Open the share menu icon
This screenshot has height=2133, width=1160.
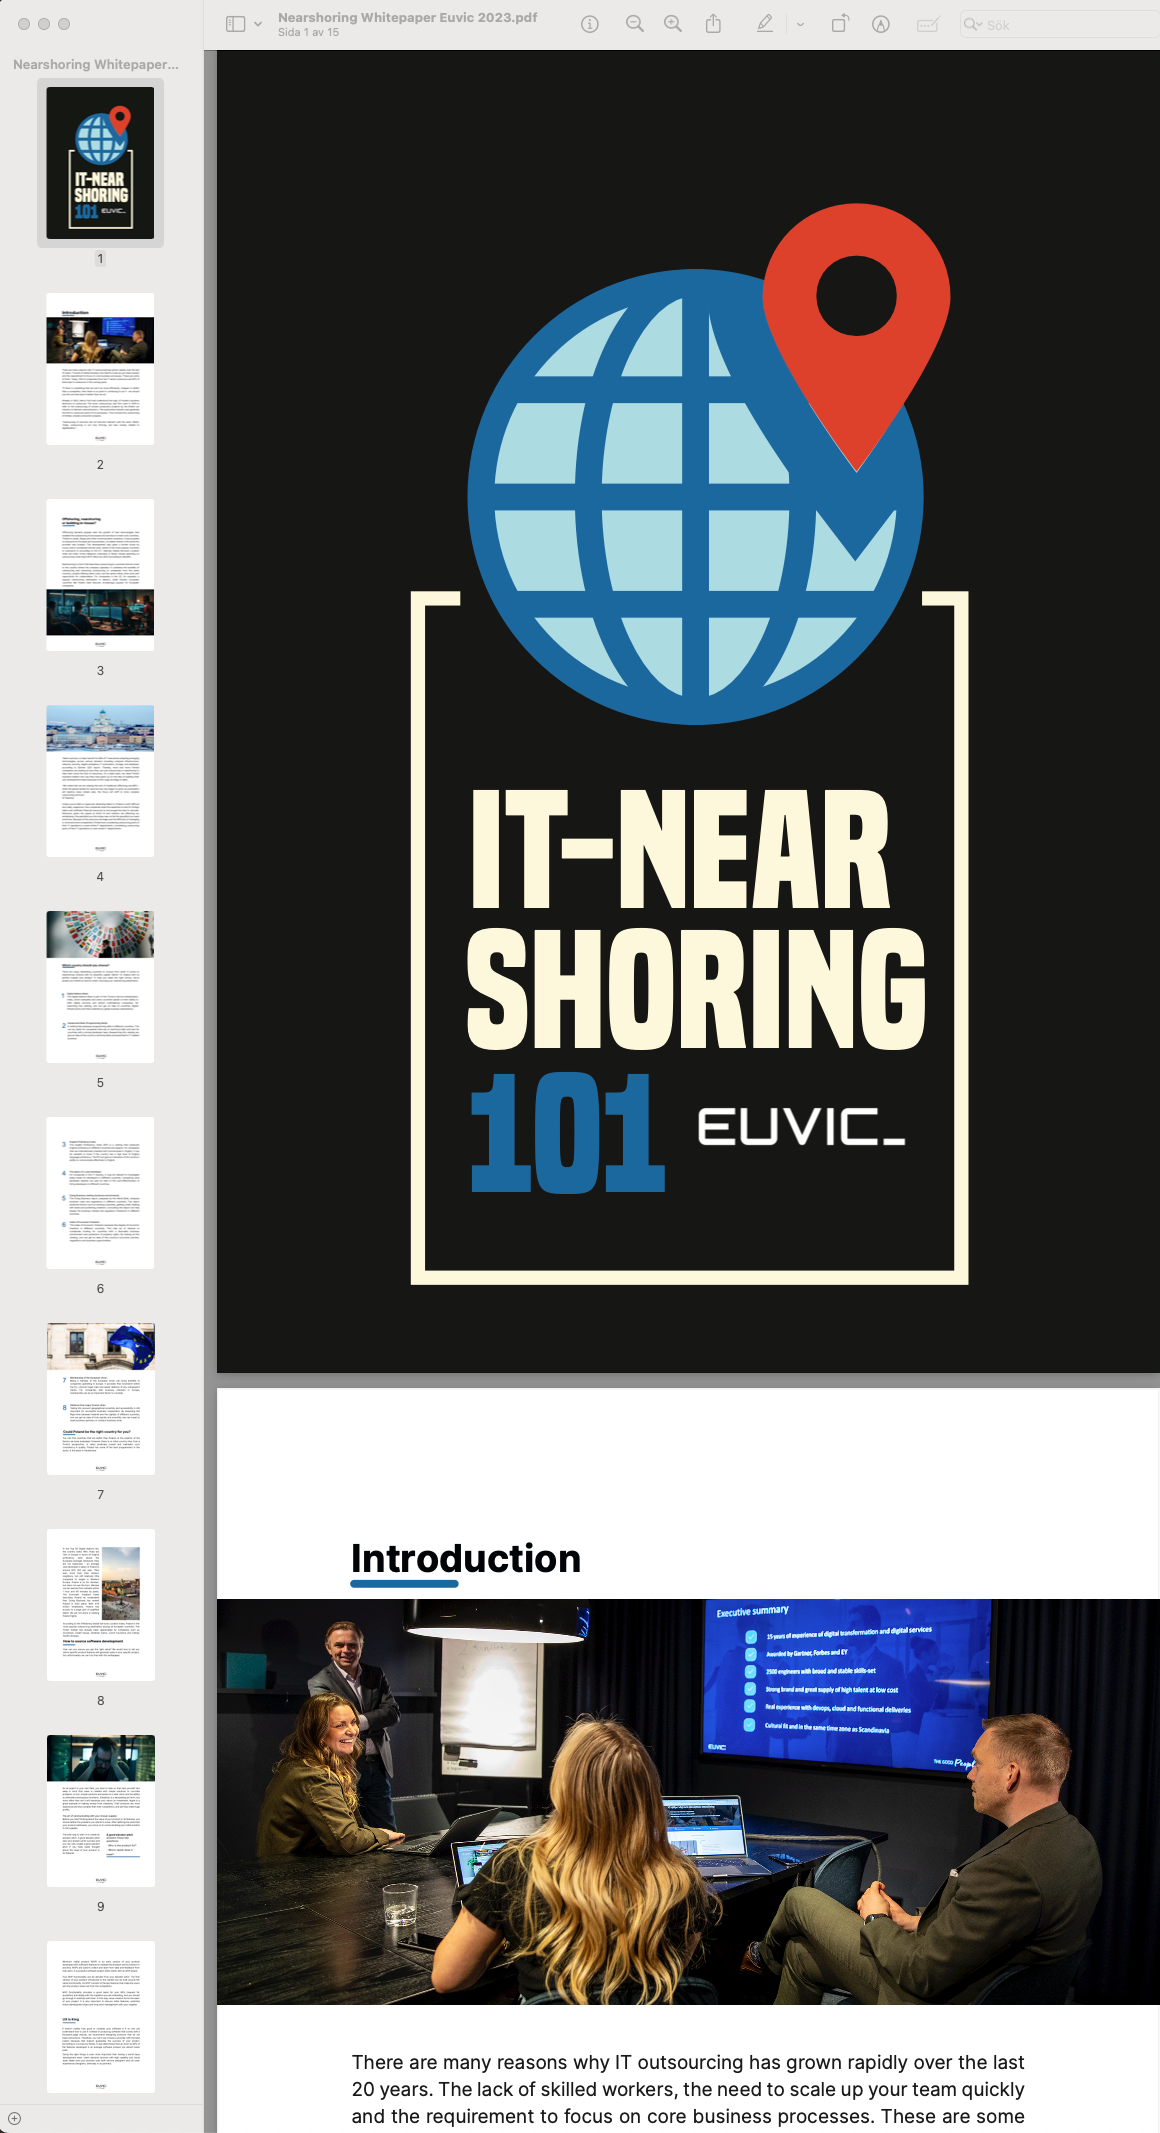pyautogui.click(x=713, y=24)
